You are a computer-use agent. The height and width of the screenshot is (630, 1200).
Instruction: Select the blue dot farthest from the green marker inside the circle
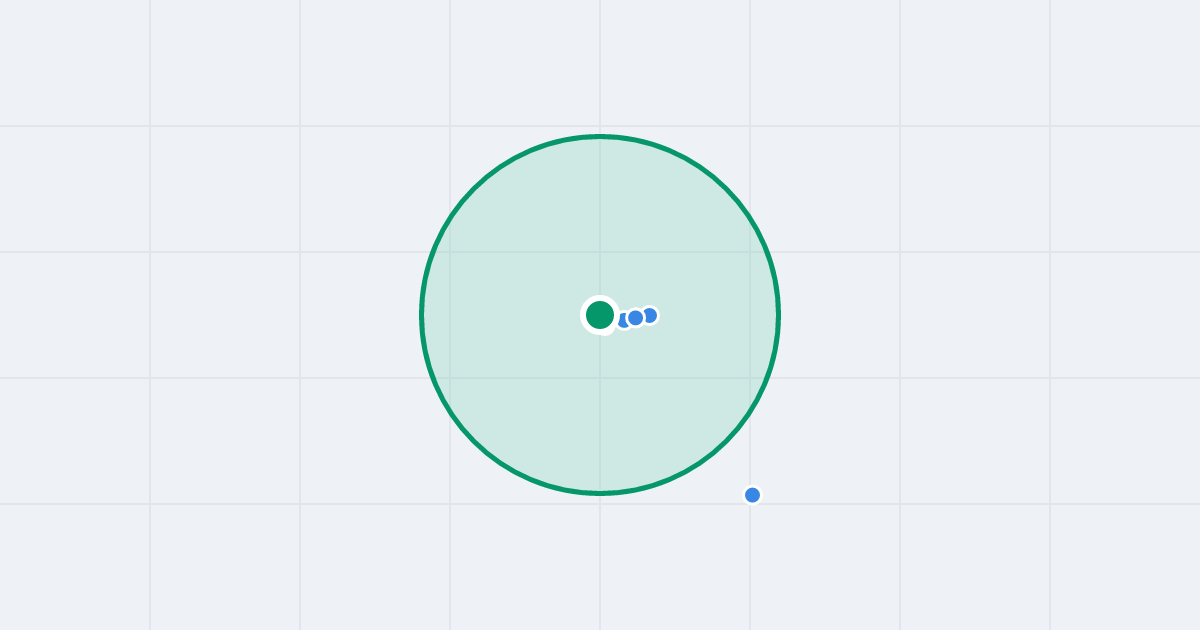click(x=649, y=315)
